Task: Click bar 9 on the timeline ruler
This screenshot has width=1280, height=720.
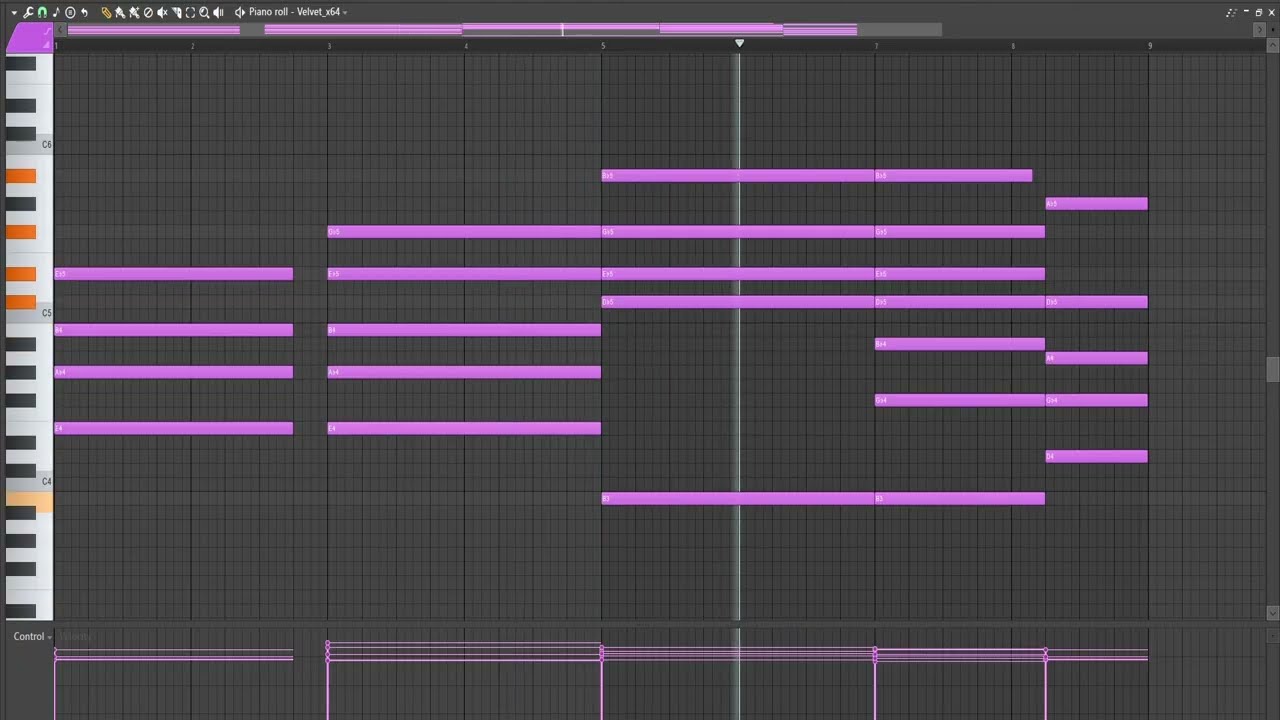Action: click(1150, 46)
